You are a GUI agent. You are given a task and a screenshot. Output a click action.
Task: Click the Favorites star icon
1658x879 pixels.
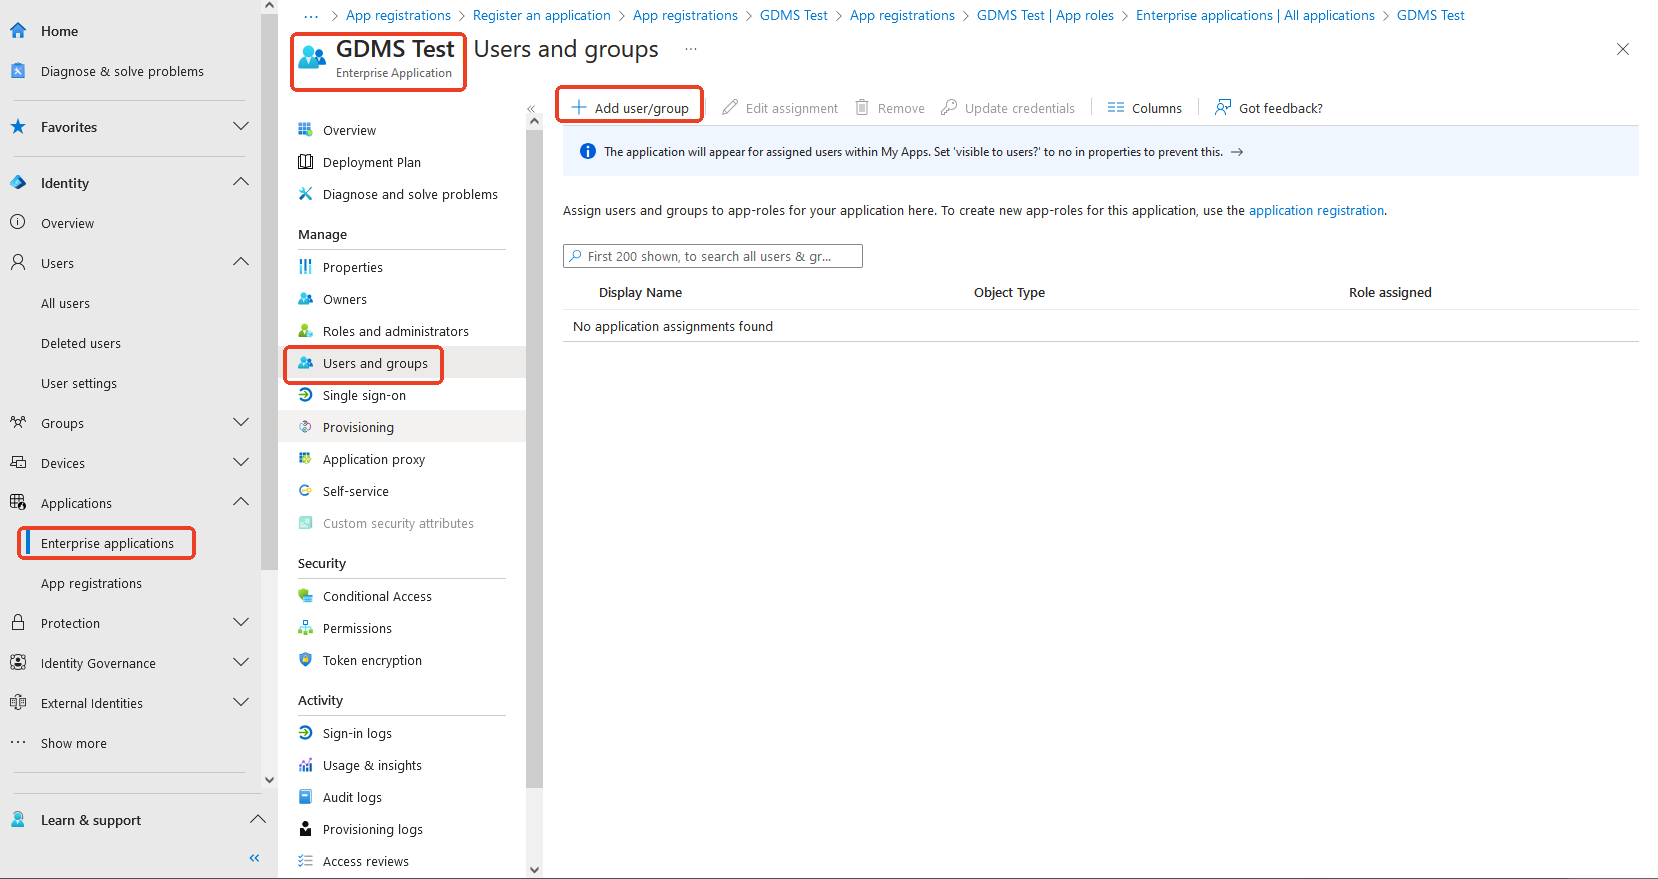(x=18, y=127)
